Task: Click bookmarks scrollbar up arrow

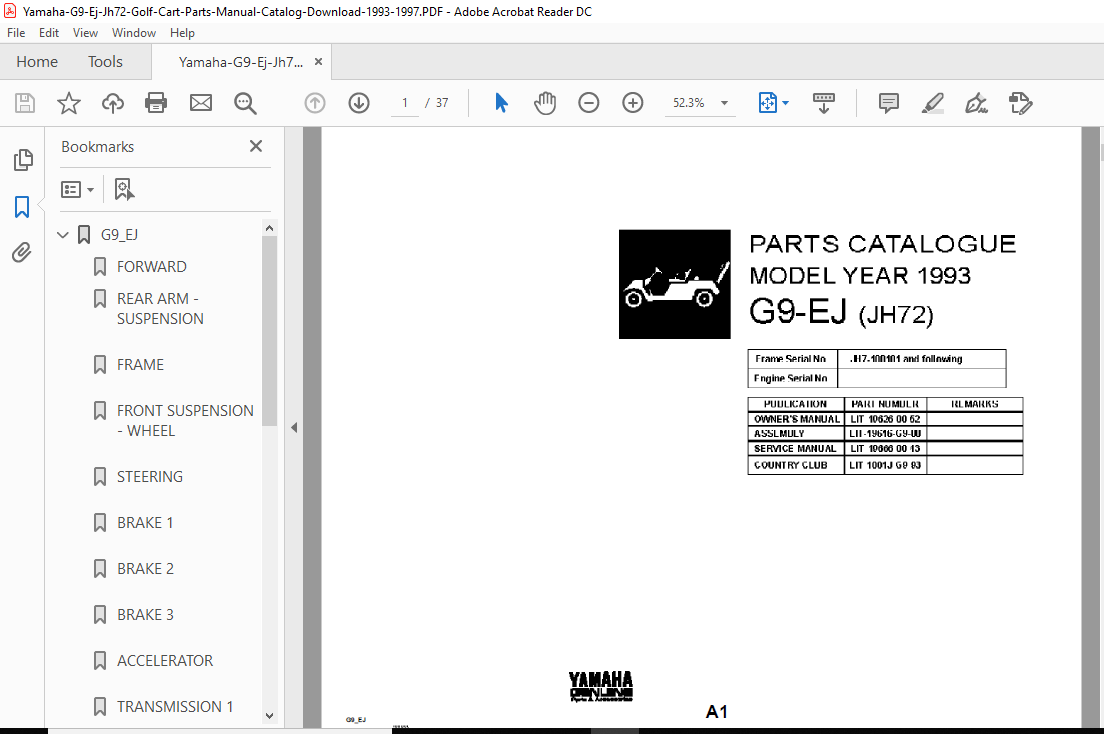Action: (x=269, y=228)
